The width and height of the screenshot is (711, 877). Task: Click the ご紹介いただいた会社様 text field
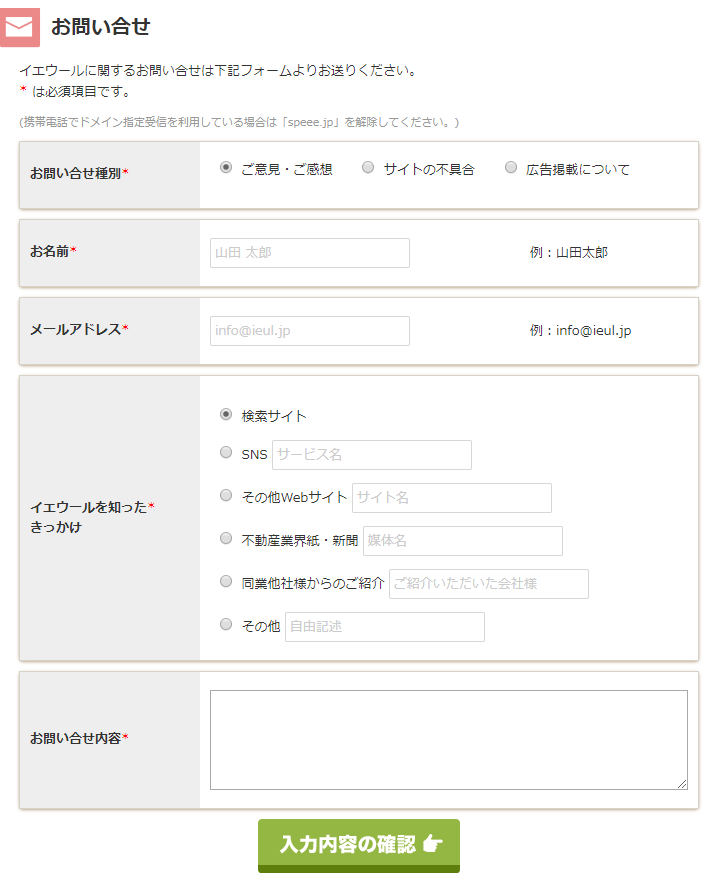488,584
